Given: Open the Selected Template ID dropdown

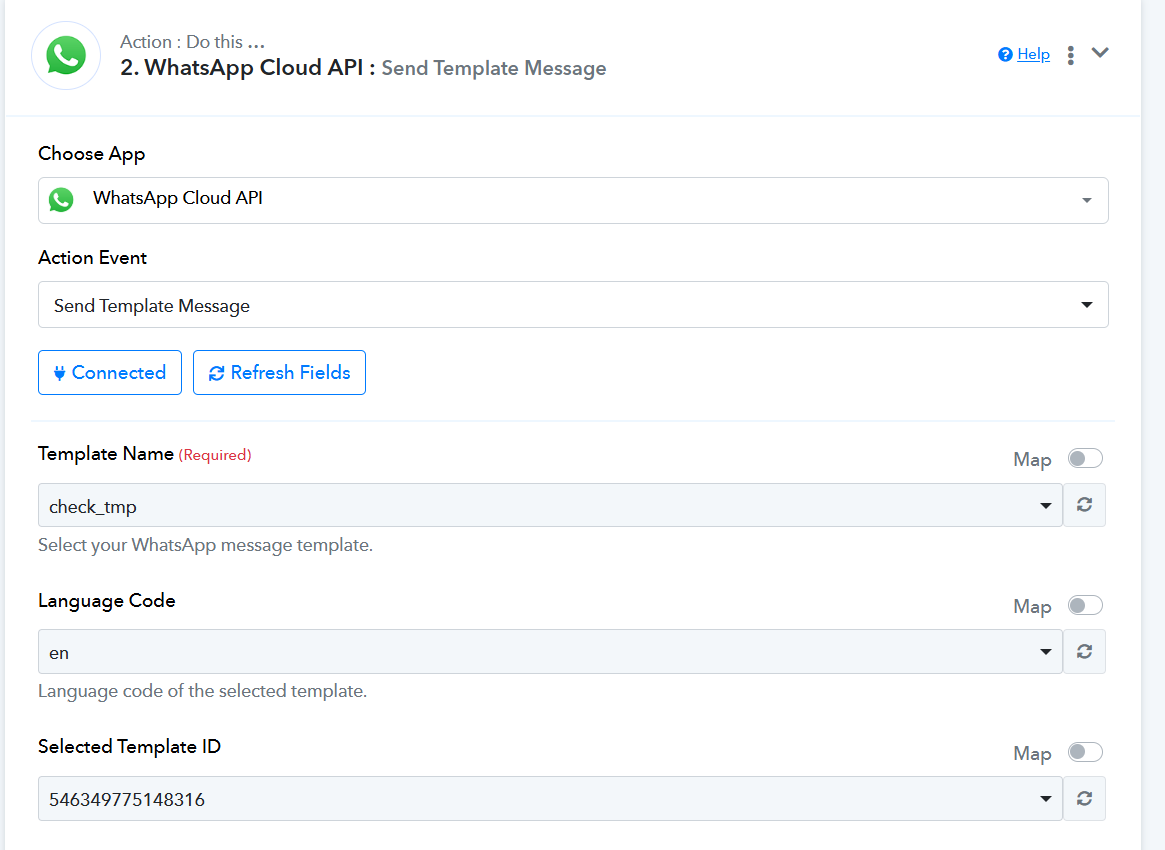Looking at the screenshot, I should coord(550,799).
